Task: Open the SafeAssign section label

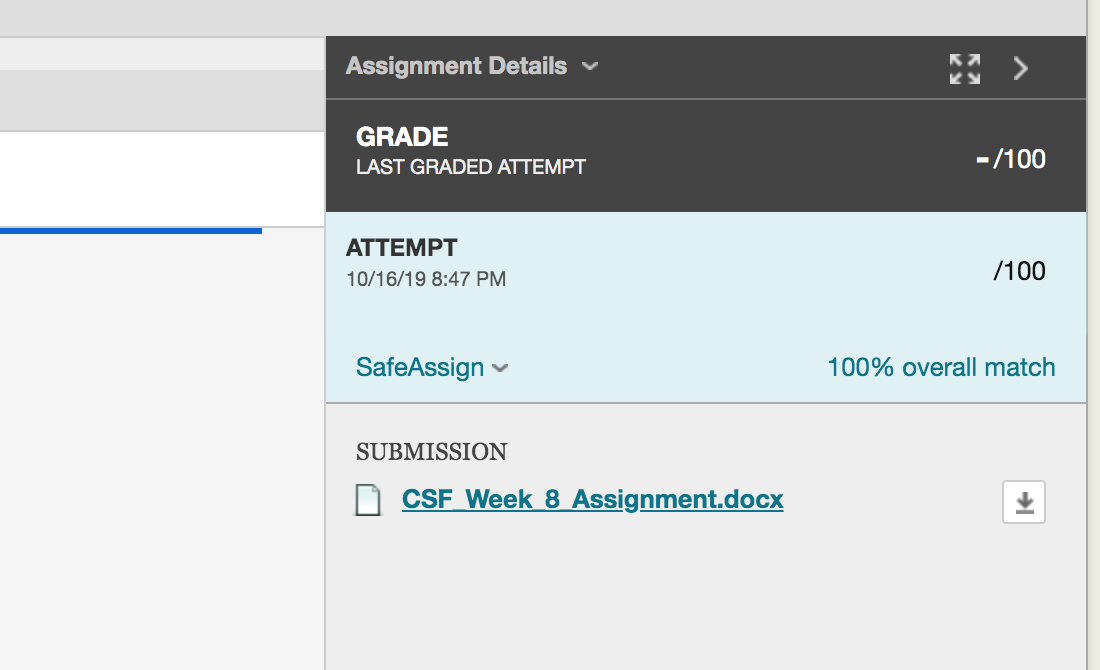Action: tap(420, 367)
